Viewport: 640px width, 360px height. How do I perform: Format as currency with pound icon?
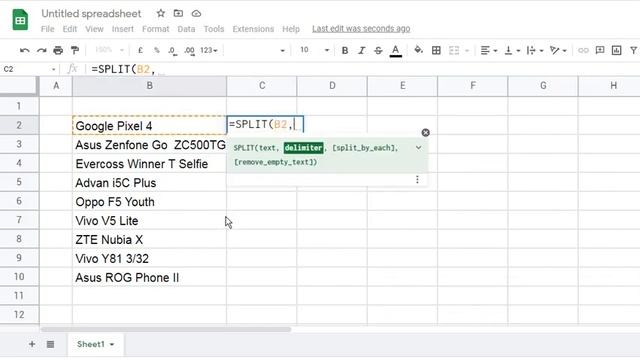click(x=140, y=50)
